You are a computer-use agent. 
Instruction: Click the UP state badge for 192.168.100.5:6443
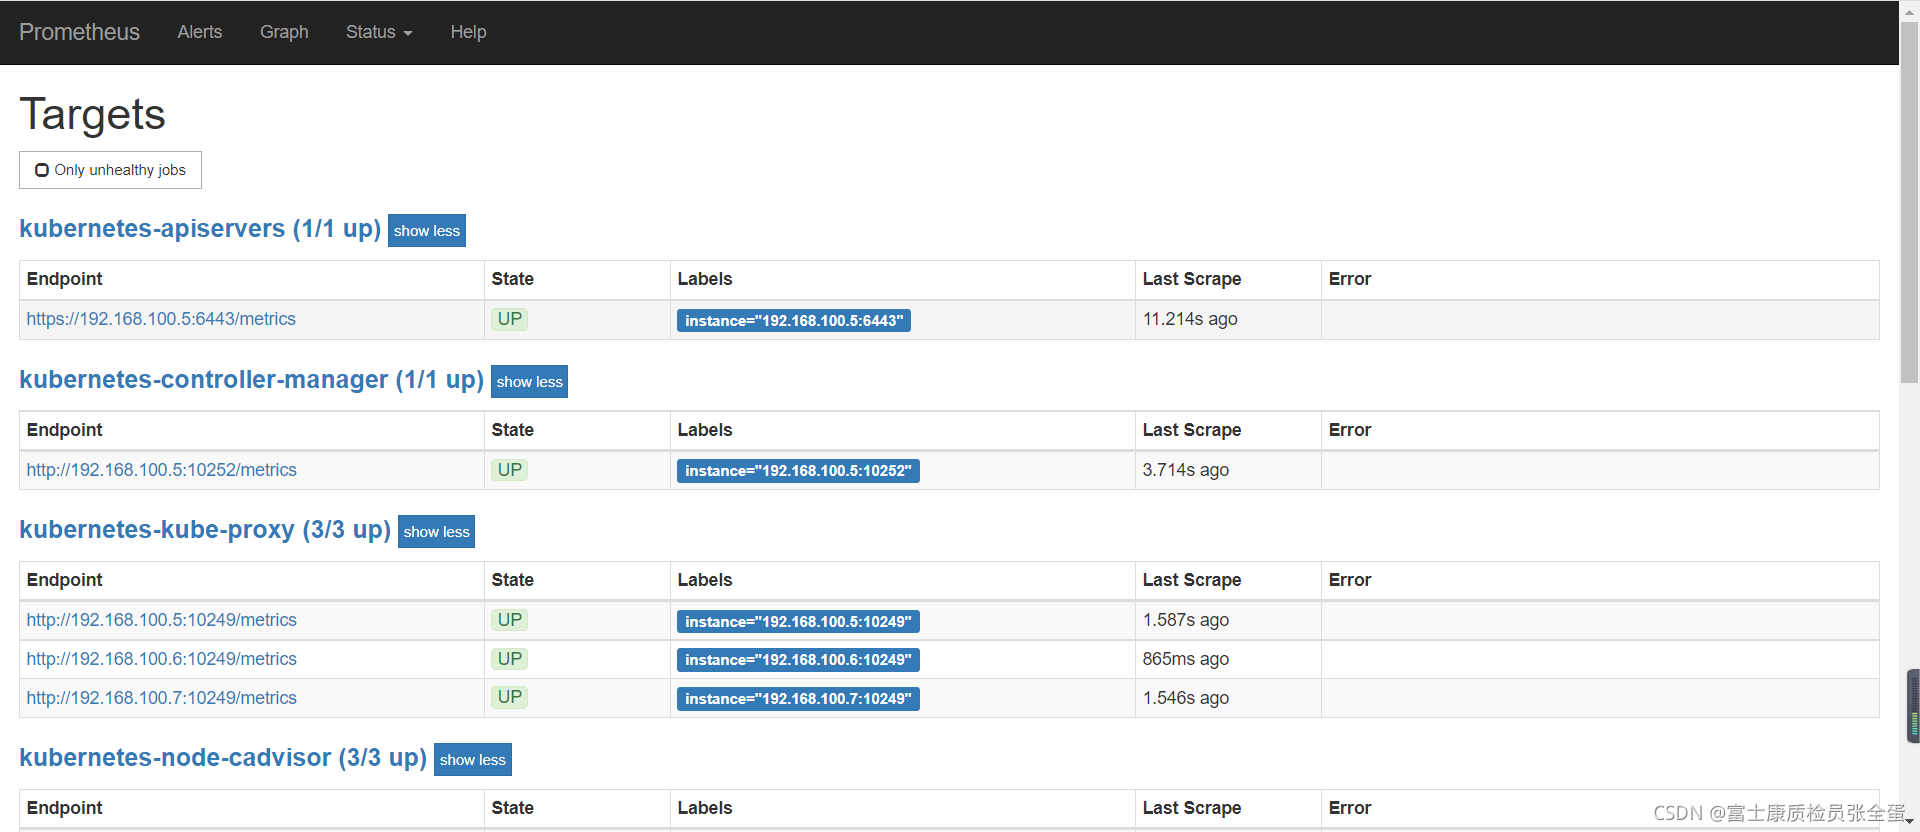(510, 319)
